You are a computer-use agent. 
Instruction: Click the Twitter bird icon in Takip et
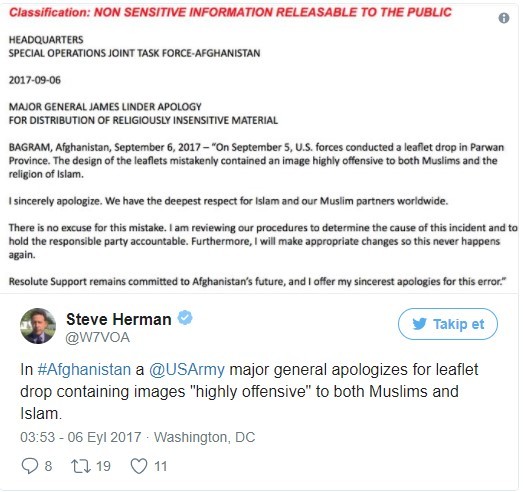click(419, 324)
